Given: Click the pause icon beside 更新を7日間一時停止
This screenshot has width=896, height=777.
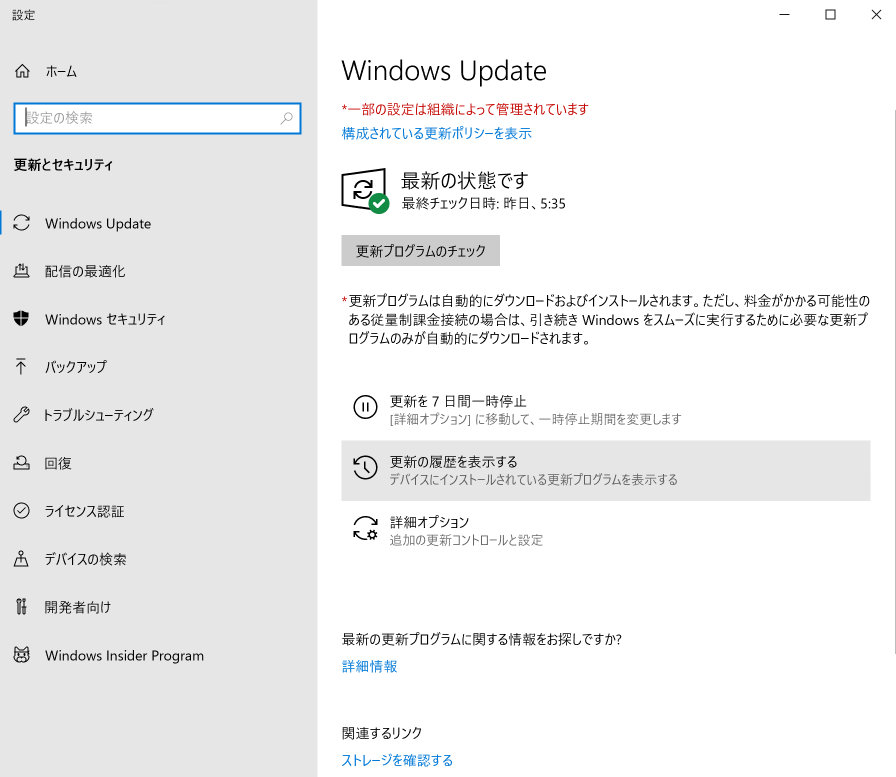Looking at the screenshot, I should click(x=365, y=408).
